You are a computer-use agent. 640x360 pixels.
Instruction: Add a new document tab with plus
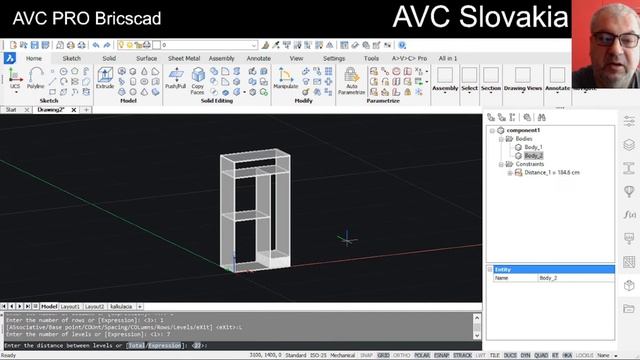pos(86,110)
